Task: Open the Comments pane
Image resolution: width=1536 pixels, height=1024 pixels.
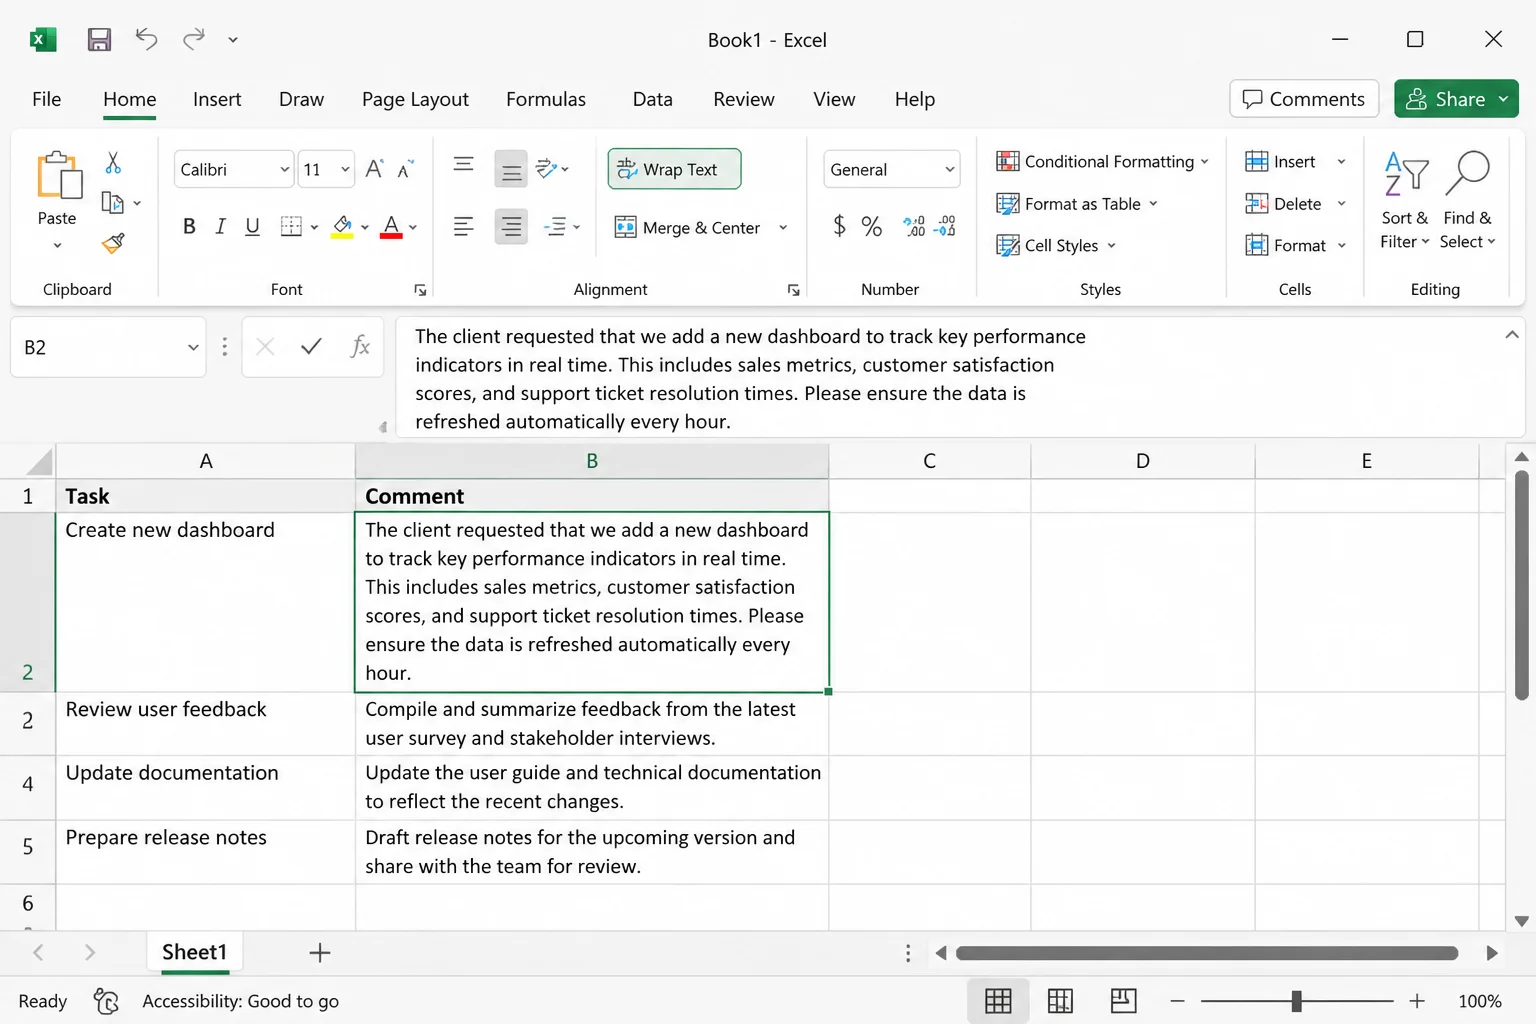Action: 1304,99
